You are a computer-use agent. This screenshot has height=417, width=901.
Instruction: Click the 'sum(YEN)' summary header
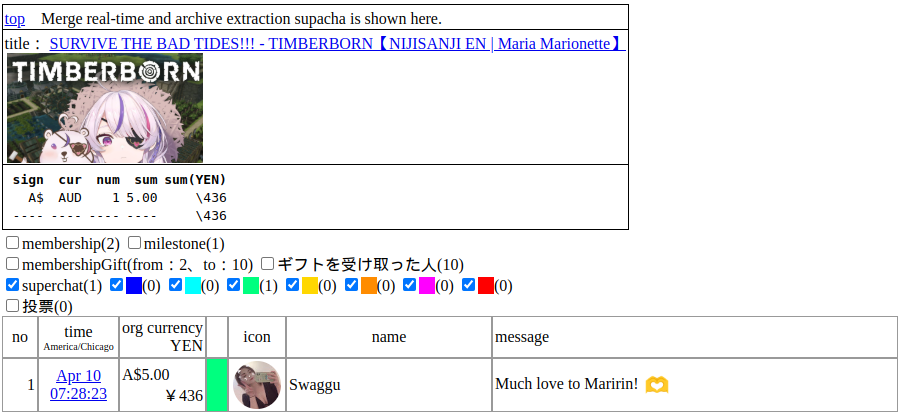pyautogui.click(x=195, y=180)
